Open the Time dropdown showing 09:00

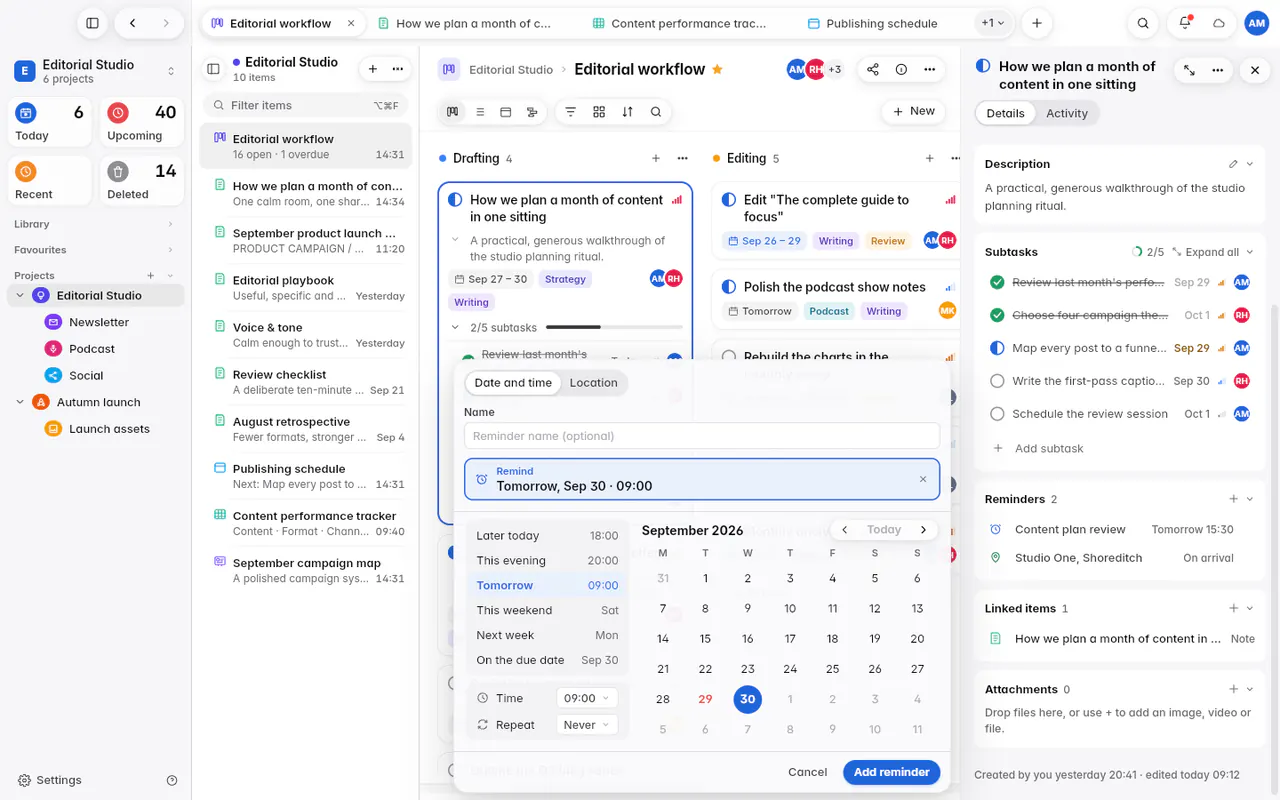[x=588, y=698]
